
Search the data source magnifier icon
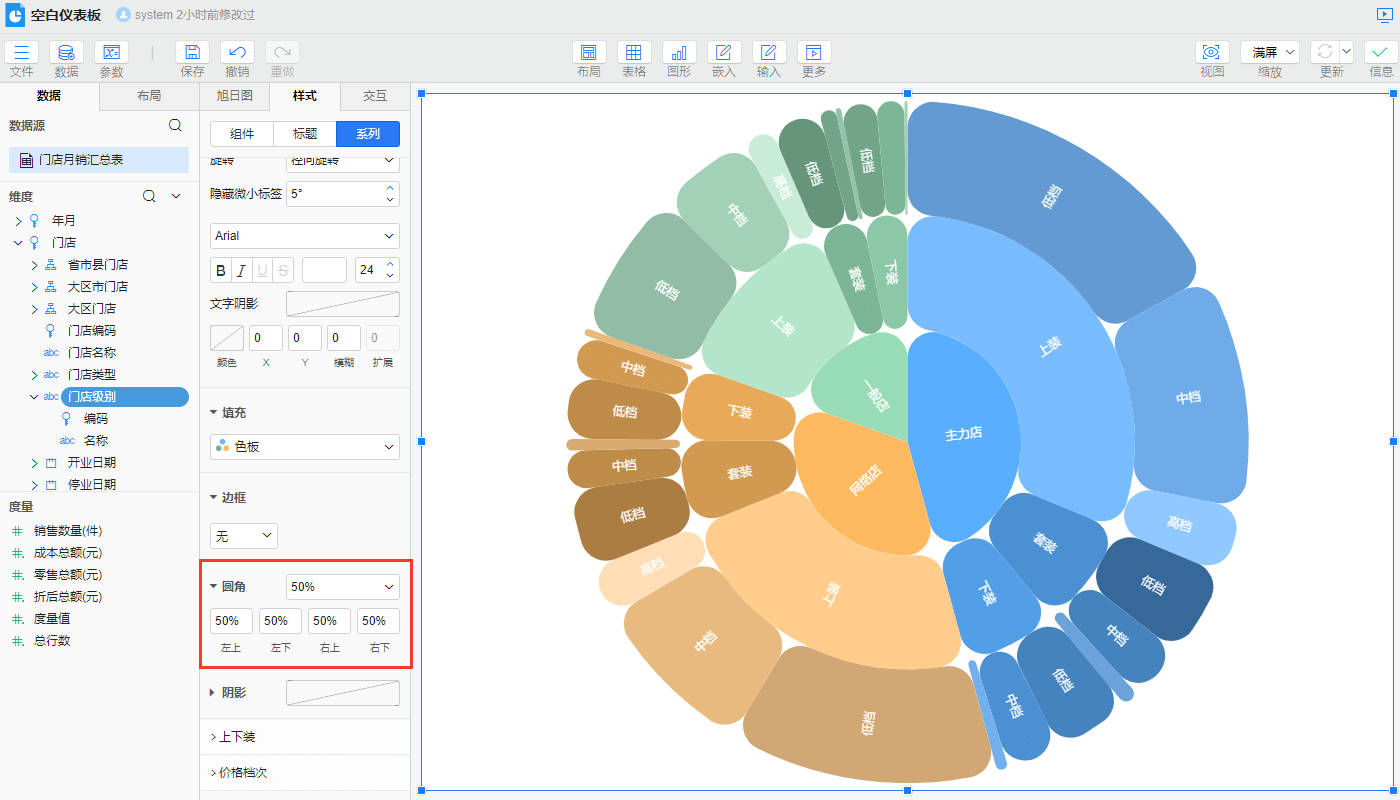click(x=175, y=125)
